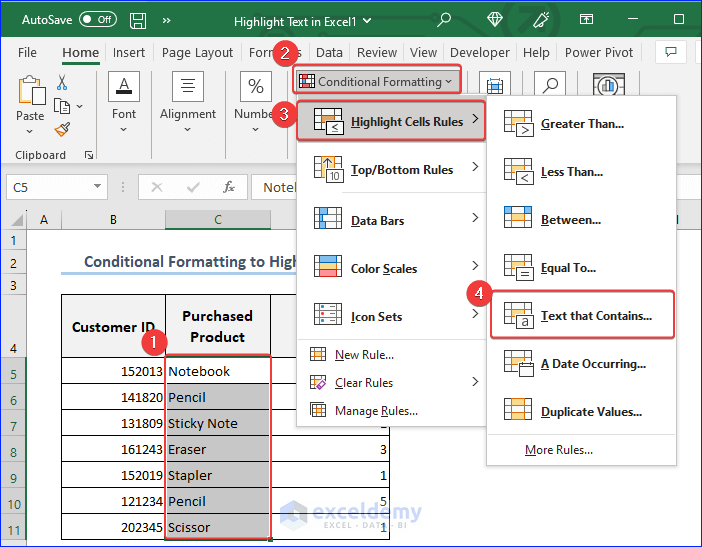This screenshot has height=547, width=702.
Task: Select the Sticky Note cell
Action: [217, 423]
